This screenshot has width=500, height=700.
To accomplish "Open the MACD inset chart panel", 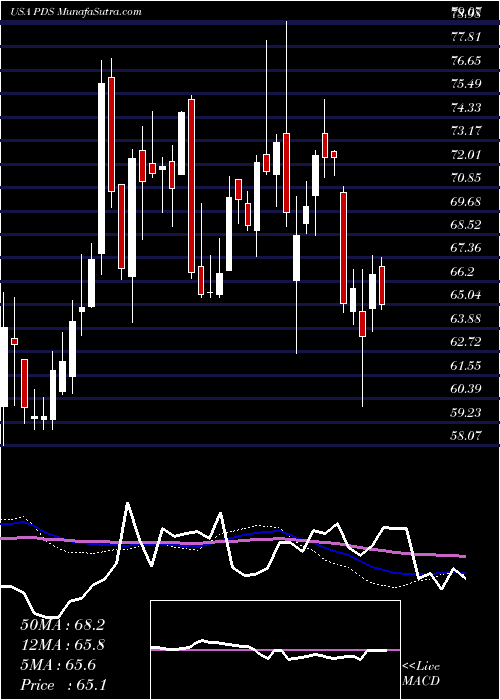I will (275, 650).
